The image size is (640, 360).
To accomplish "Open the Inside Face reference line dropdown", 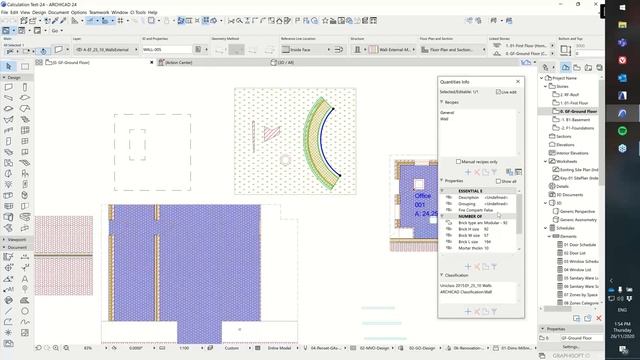I will coord(305,49).
